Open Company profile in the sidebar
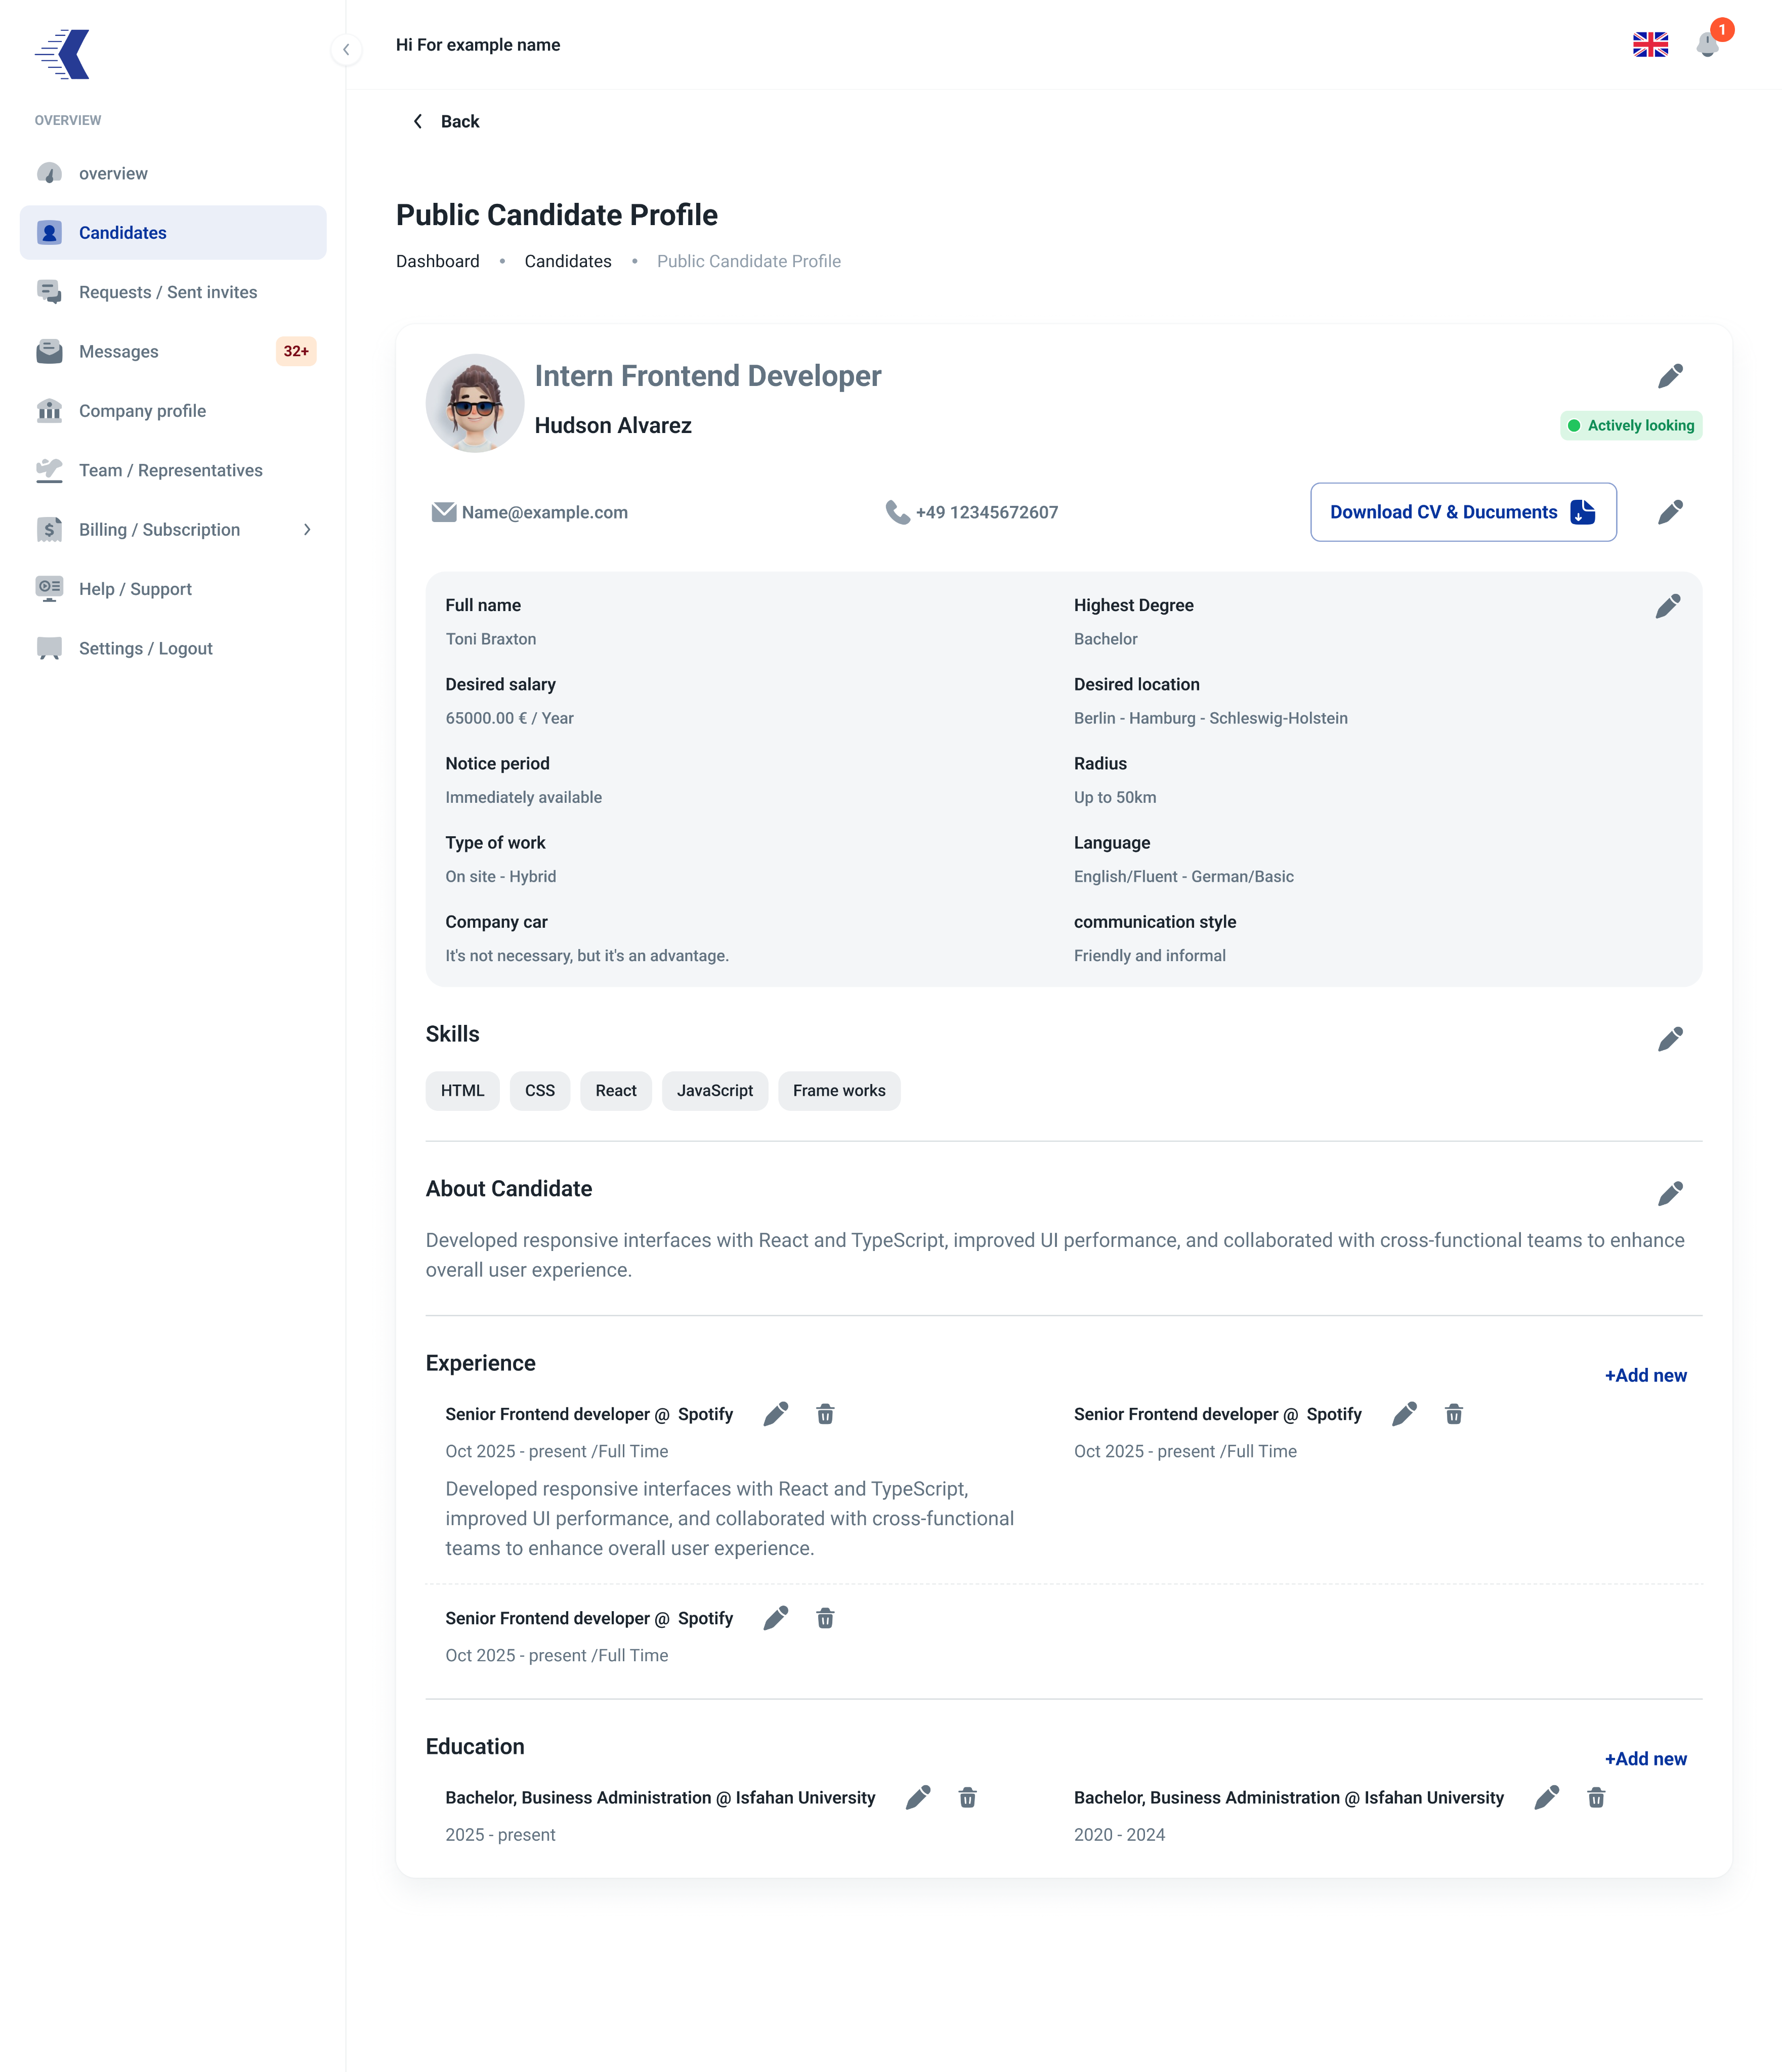 coord(173,411)
